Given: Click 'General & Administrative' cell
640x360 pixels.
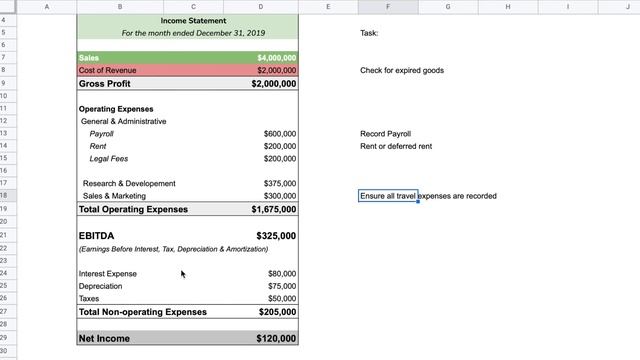Looking at the screenshot, I should (123, 121).
